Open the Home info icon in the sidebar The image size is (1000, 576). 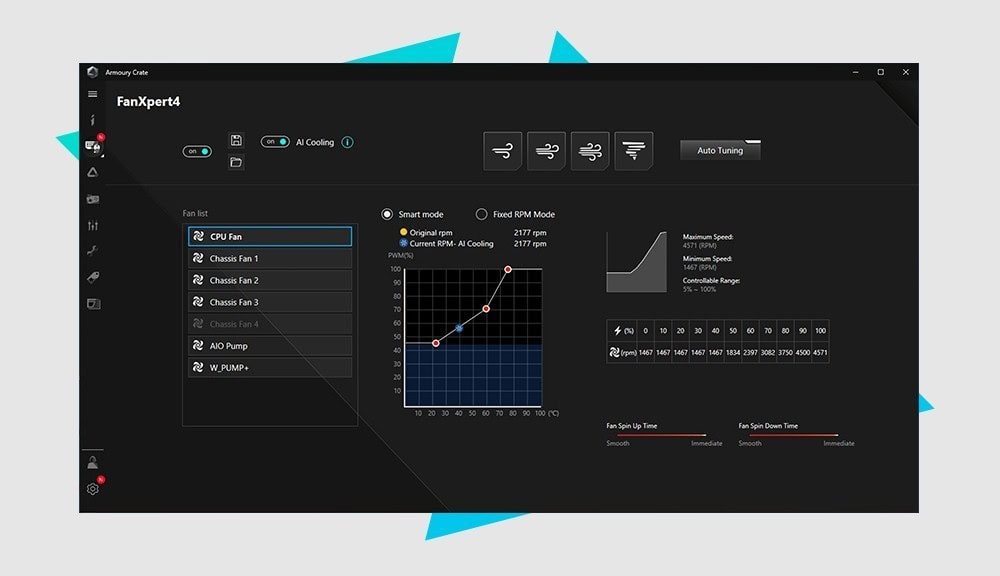point(92,119)
